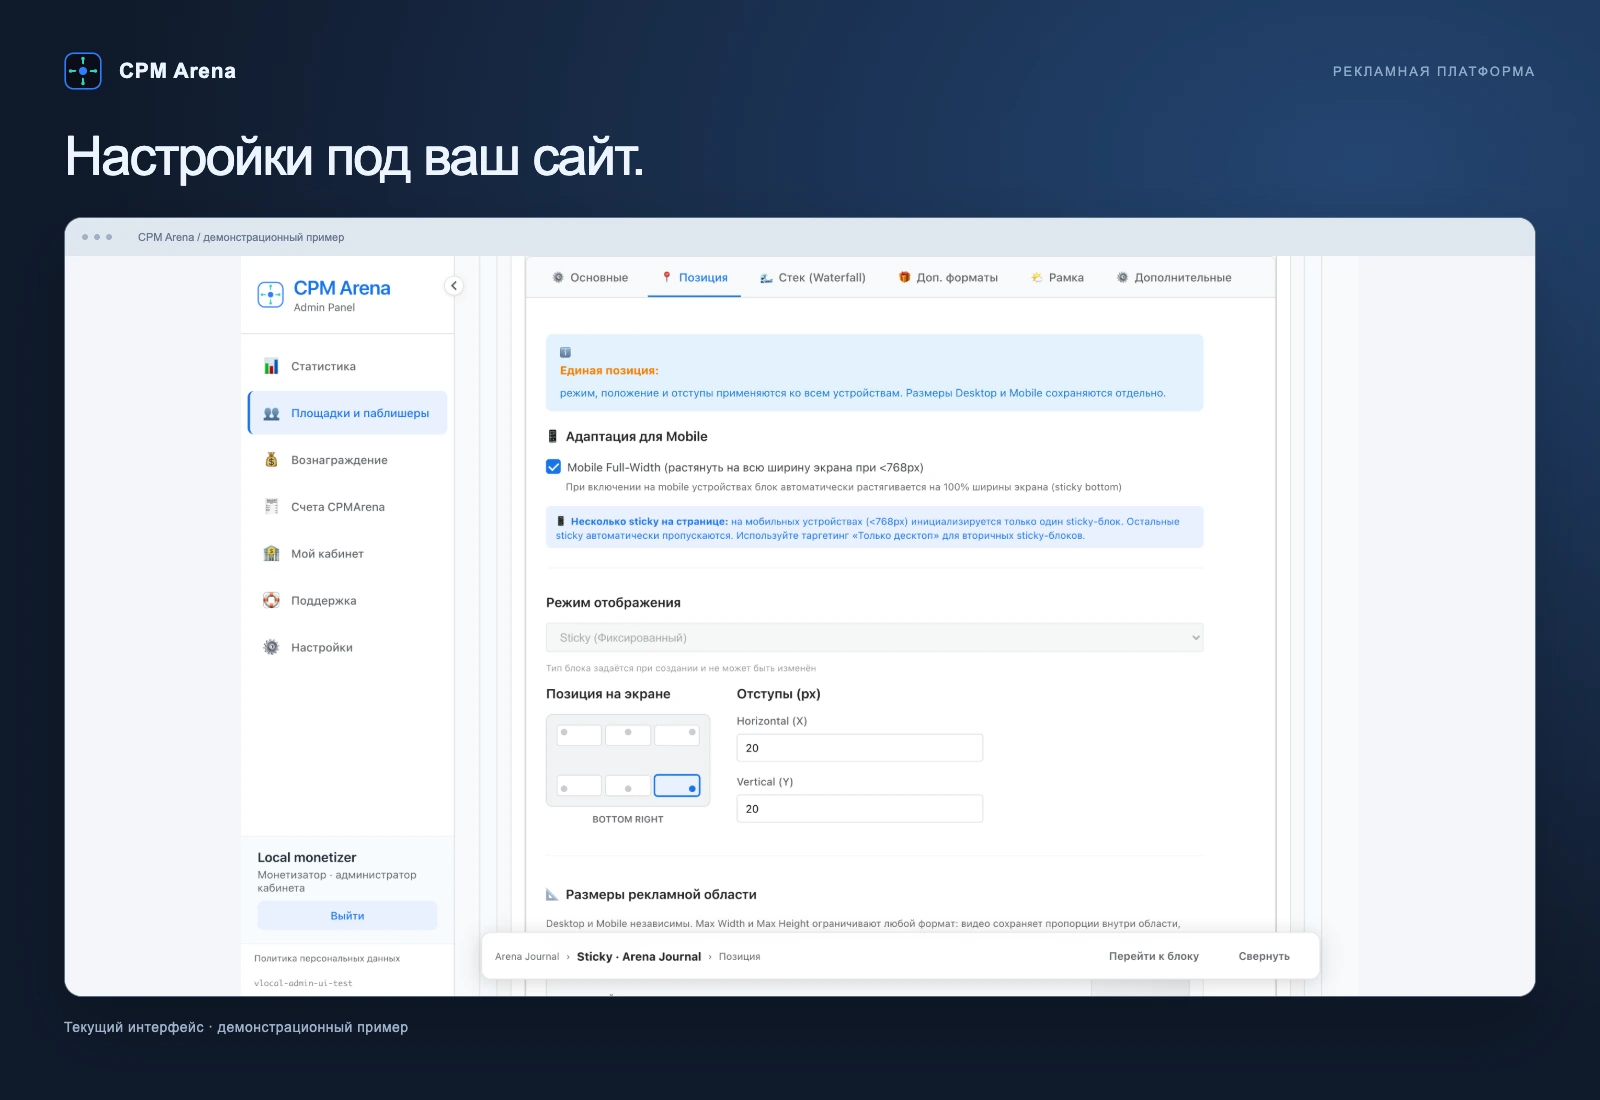The height and width of the screenshot is (1100, 1600).
Task: Select top center screen position
Action: click(x=628, y=735)
